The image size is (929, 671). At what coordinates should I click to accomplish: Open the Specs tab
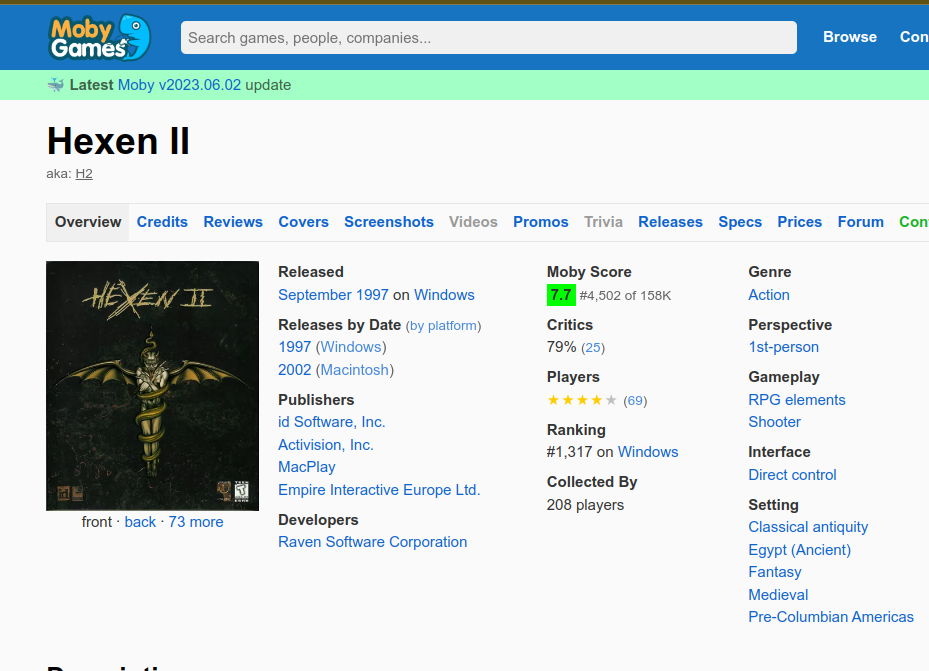740,222
